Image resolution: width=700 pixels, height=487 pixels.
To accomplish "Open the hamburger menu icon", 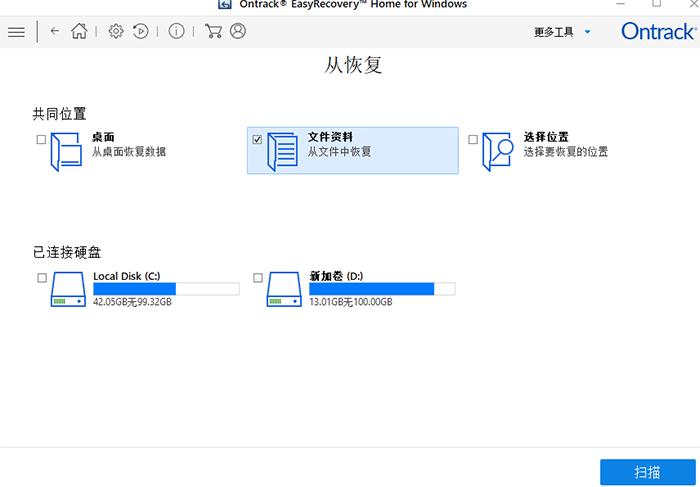I will click(16, 32).
